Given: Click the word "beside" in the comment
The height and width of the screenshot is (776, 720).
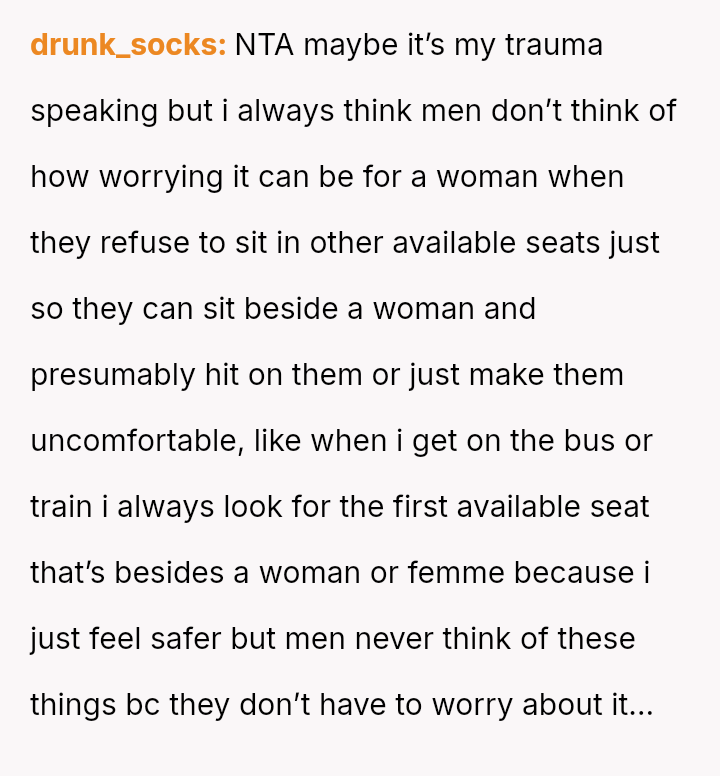Looking at the screenshot, I should tap(290, 309).
